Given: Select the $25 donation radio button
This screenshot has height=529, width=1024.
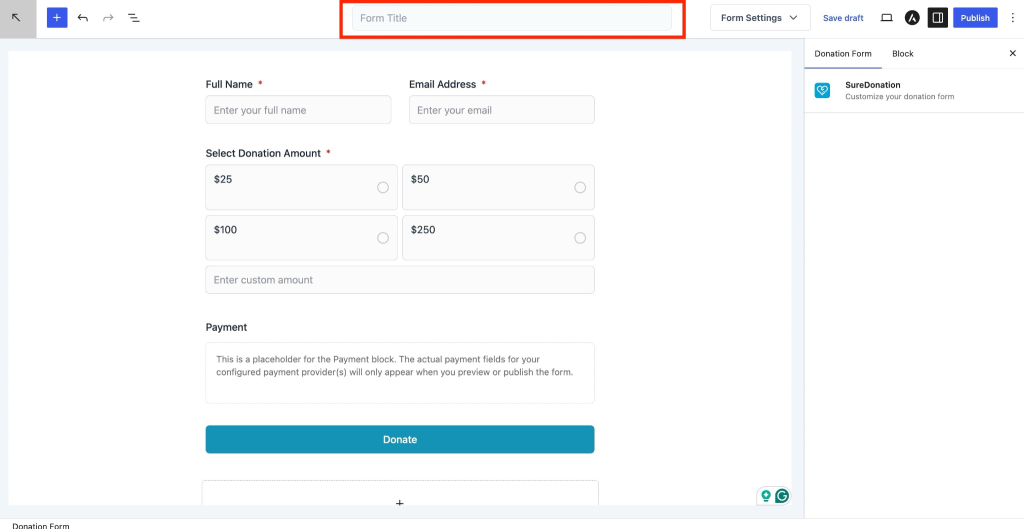Looking at the screenshot, I should [x=383, y=187].
